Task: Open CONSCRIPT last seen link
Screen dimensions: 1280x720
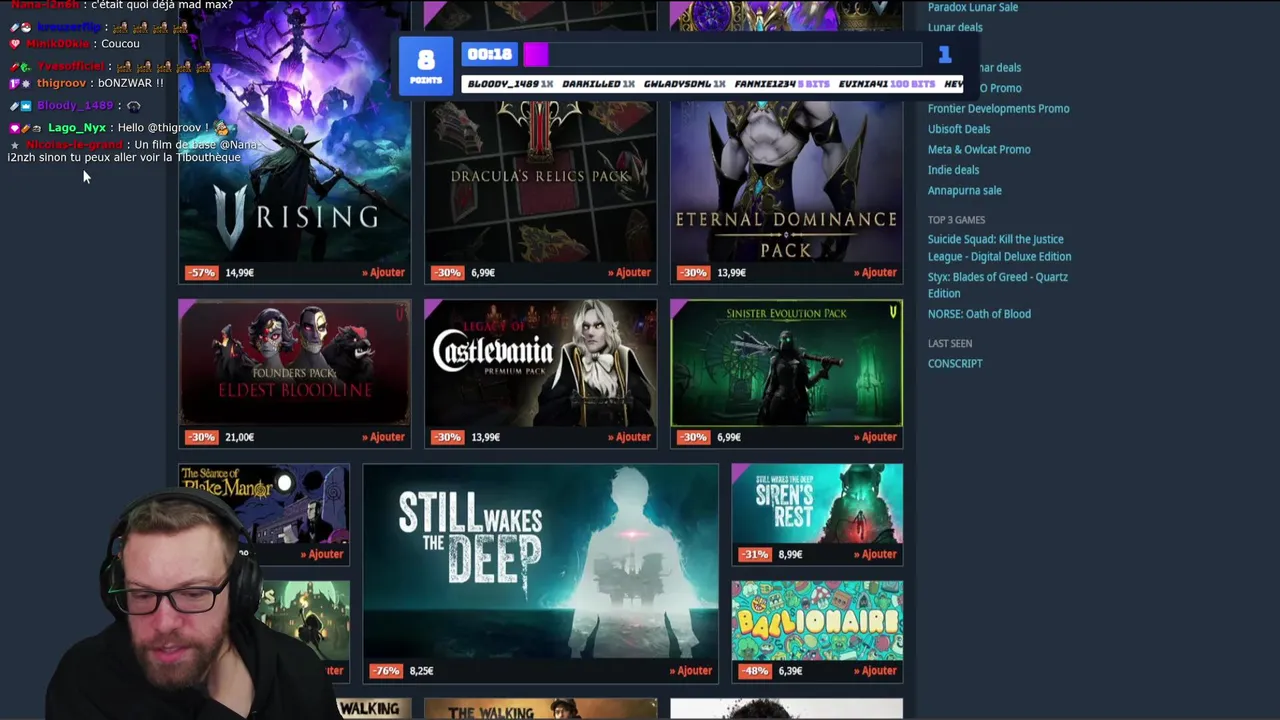Action: tap(955, 364)
